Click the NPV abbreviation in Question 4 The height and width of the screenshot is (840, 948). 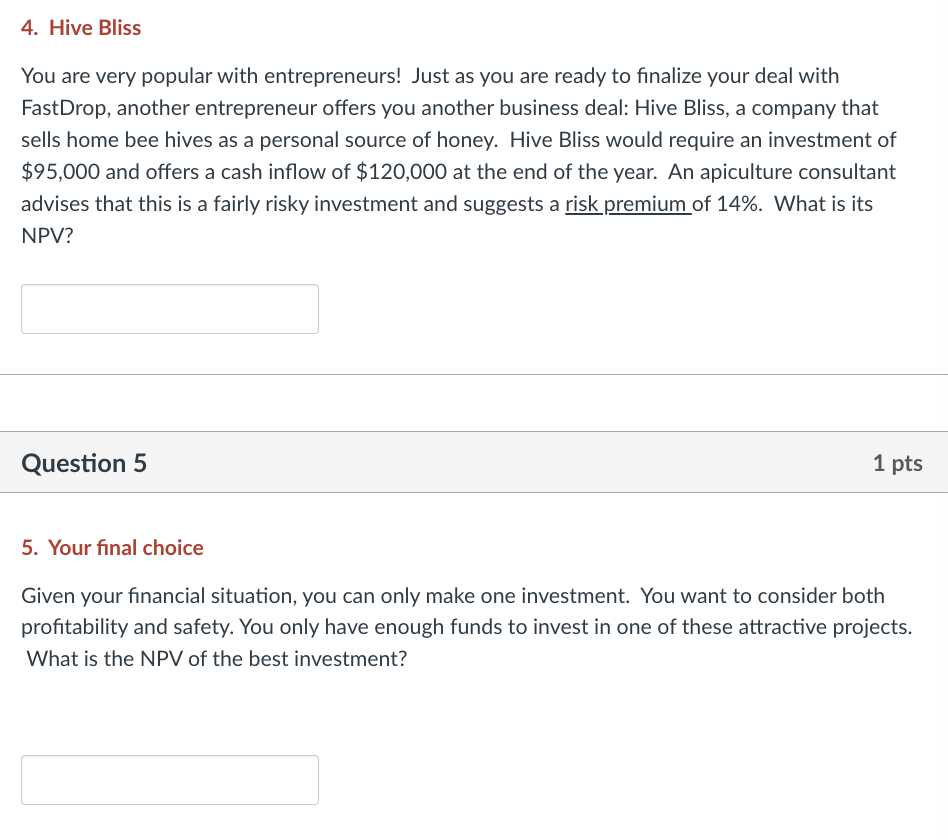pos(41,235)
